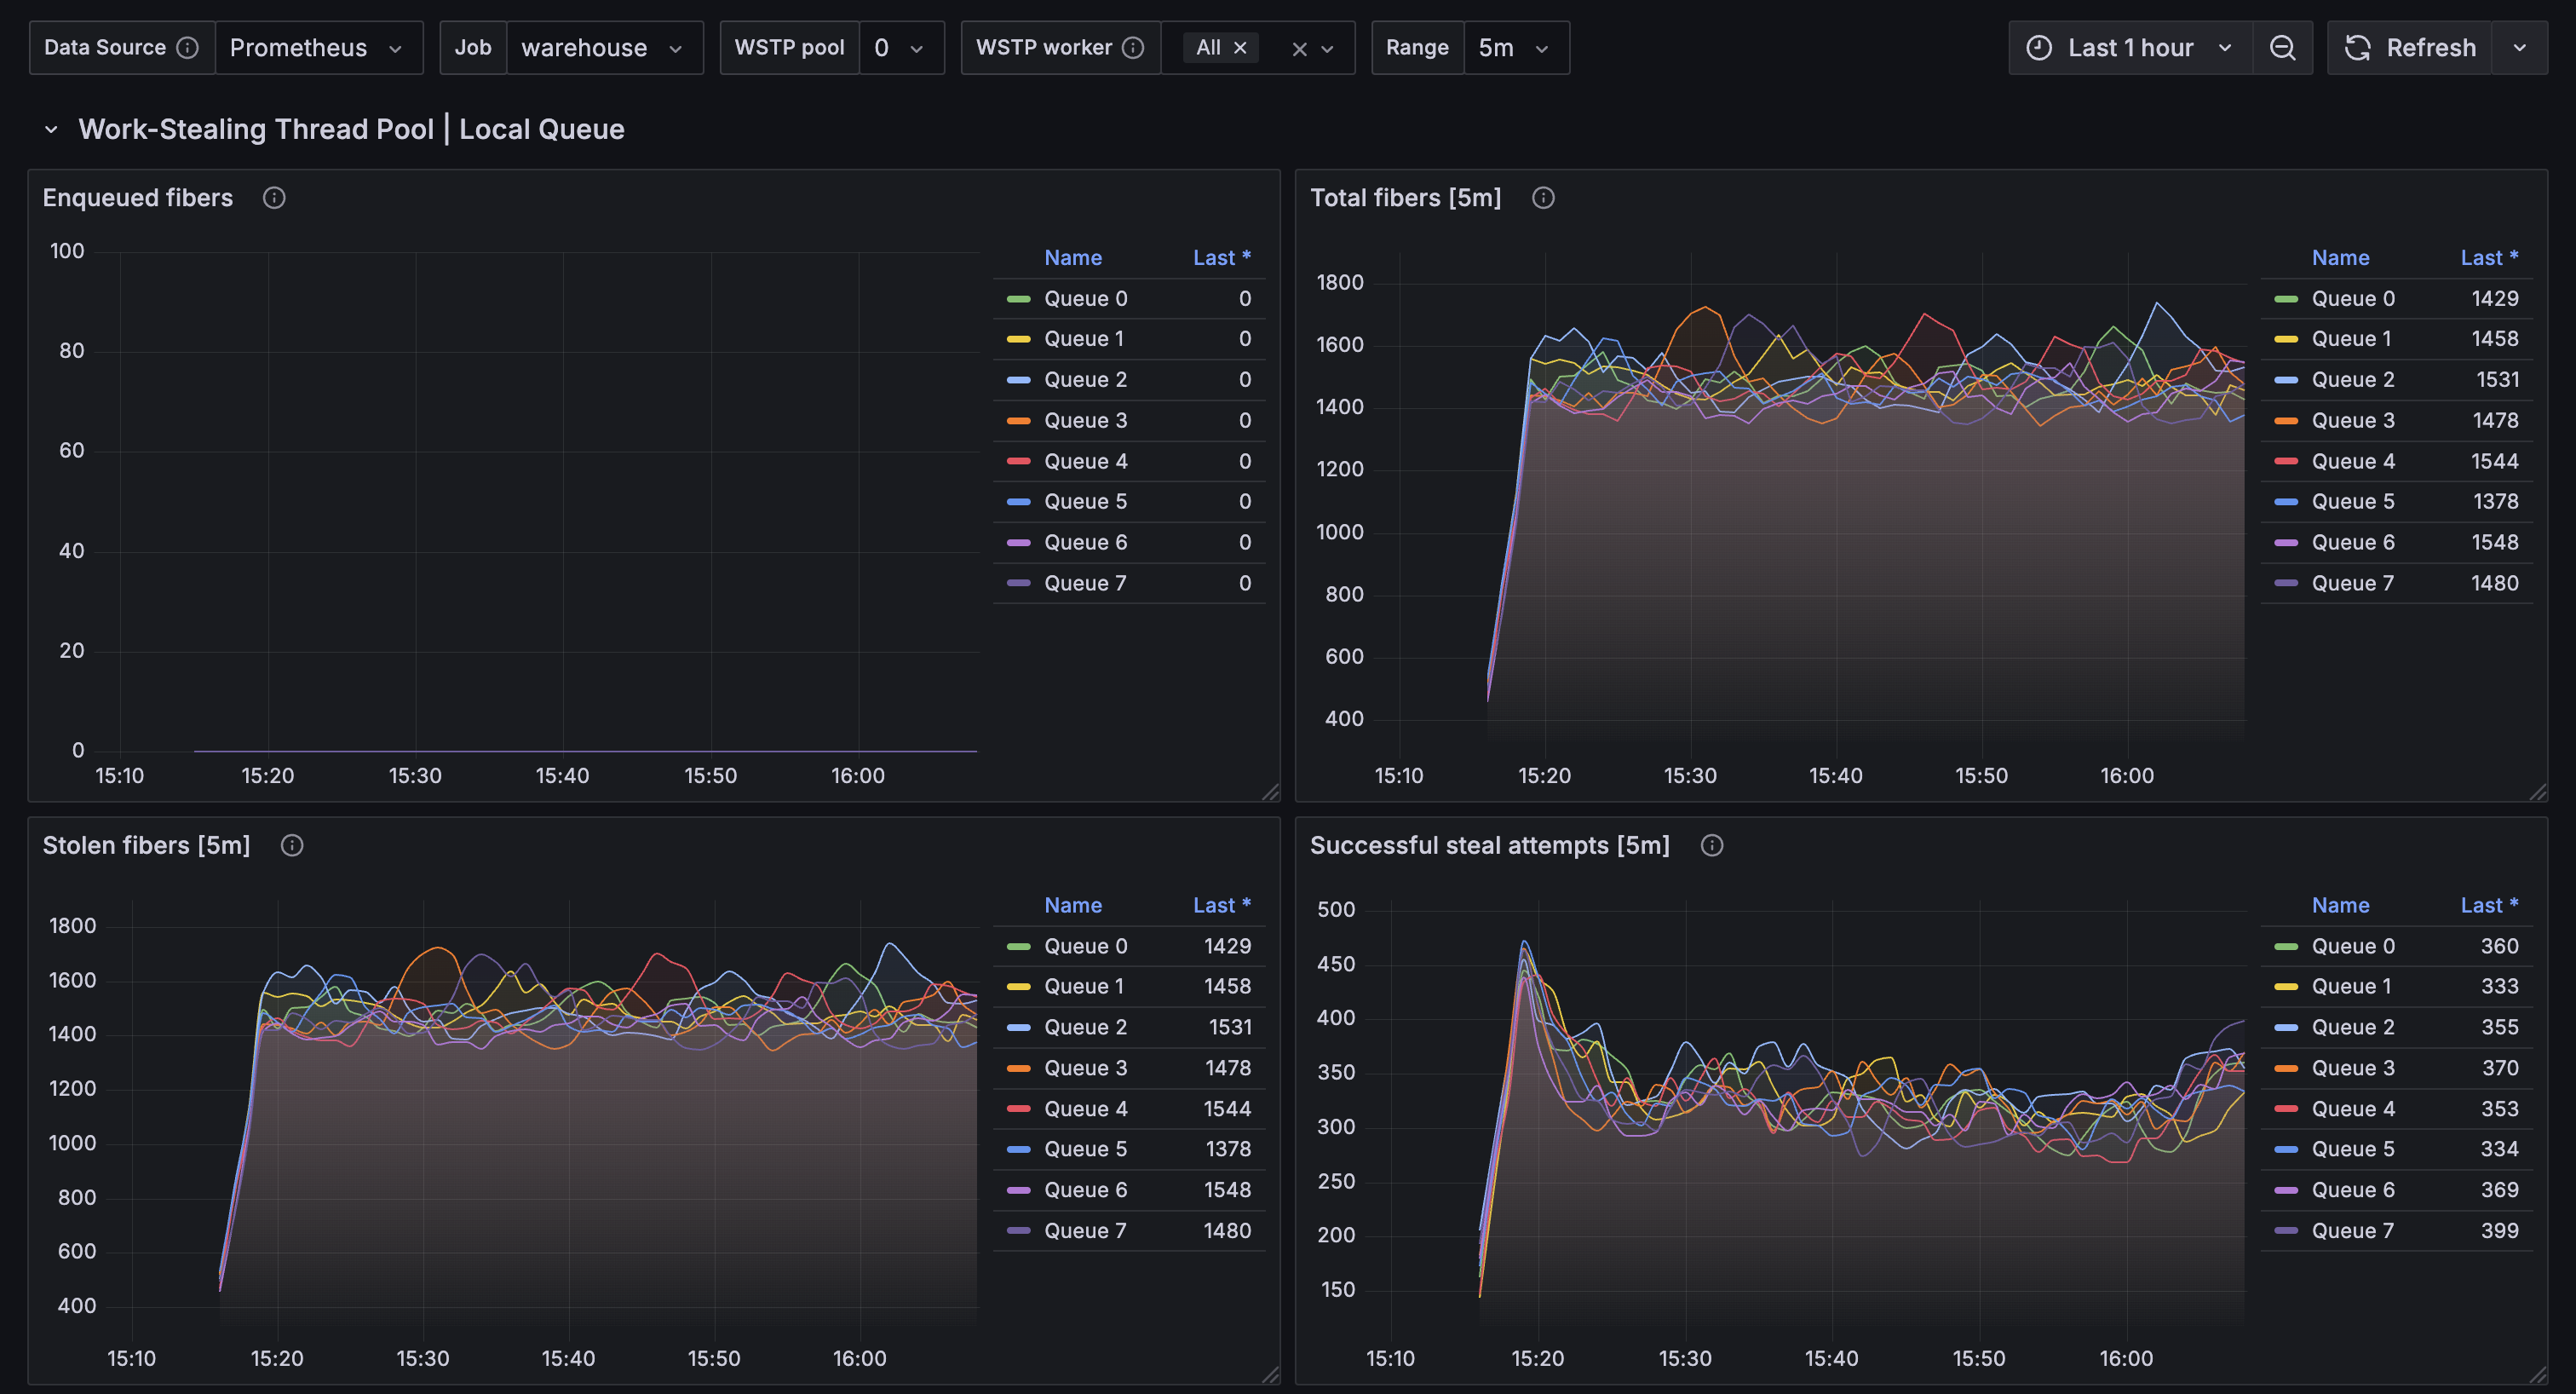Click the Refresh button
The height and width of the screenshot is (1394, 2576).
[2410, 48]
